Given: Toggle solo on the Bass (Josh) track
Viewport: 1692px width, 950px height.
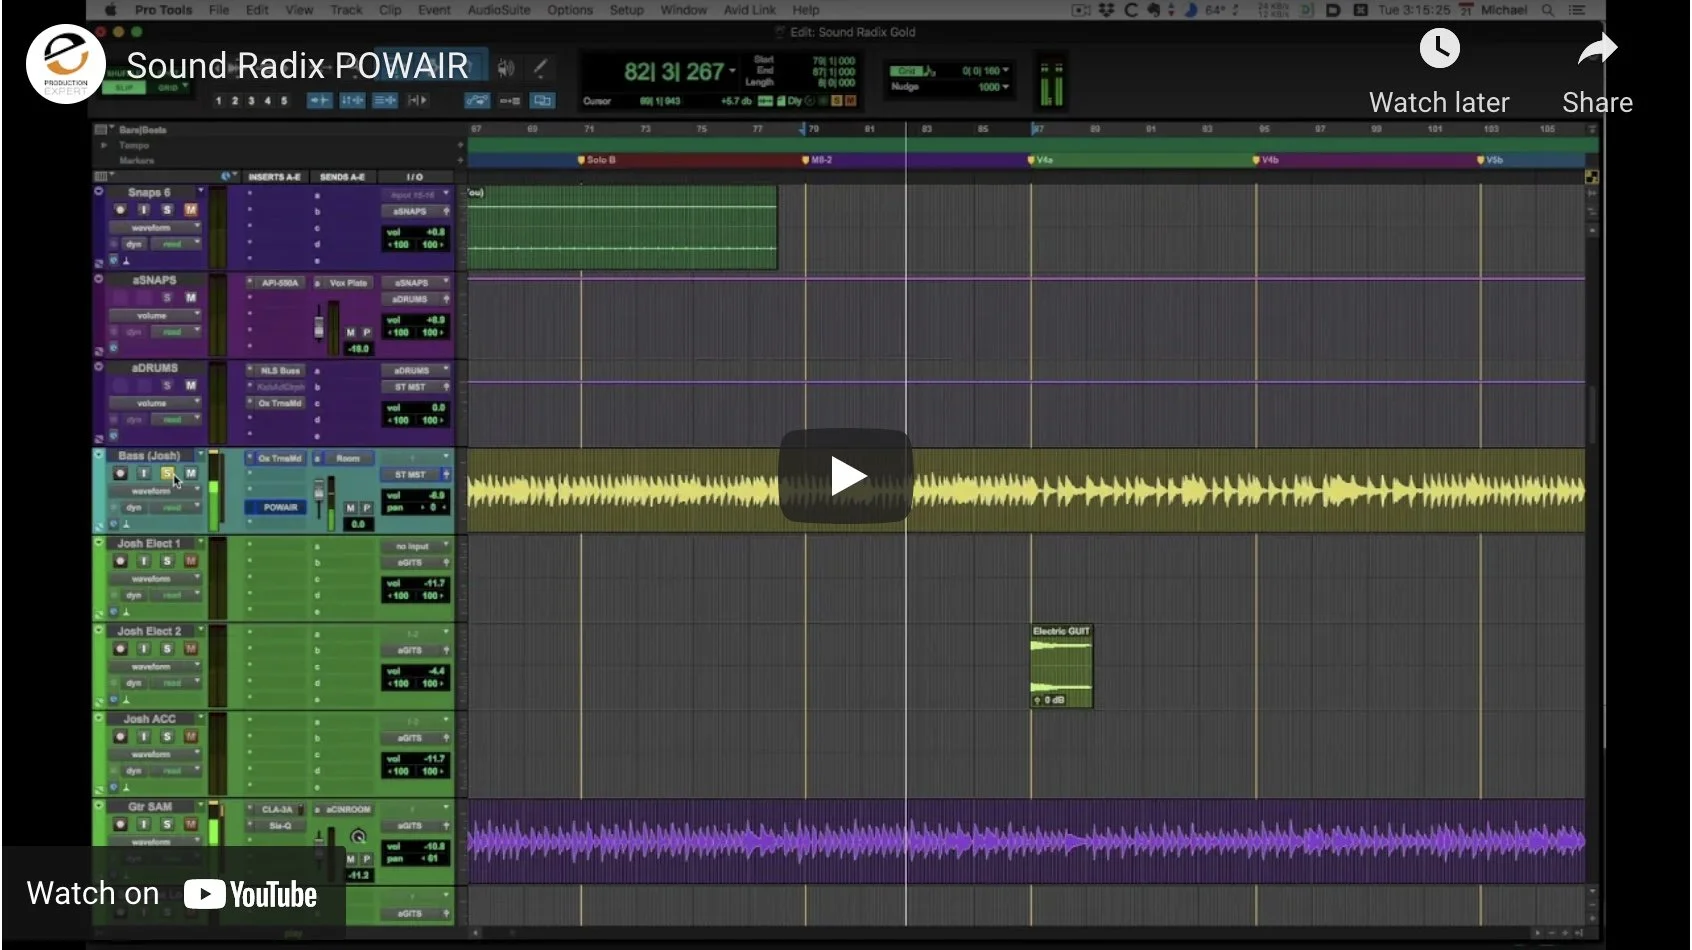Looking at the screenshot, I should pyautogui.click(x=167, y=474).
